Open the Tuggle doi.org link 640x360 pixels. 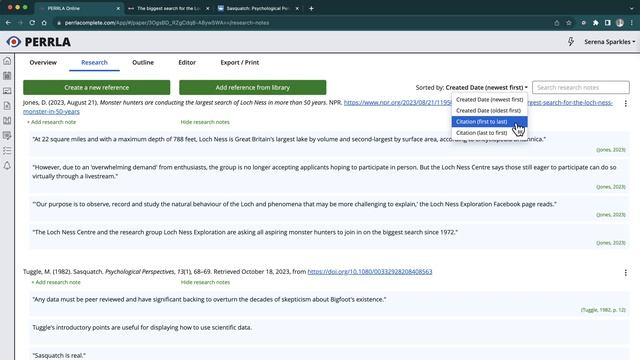370,271
